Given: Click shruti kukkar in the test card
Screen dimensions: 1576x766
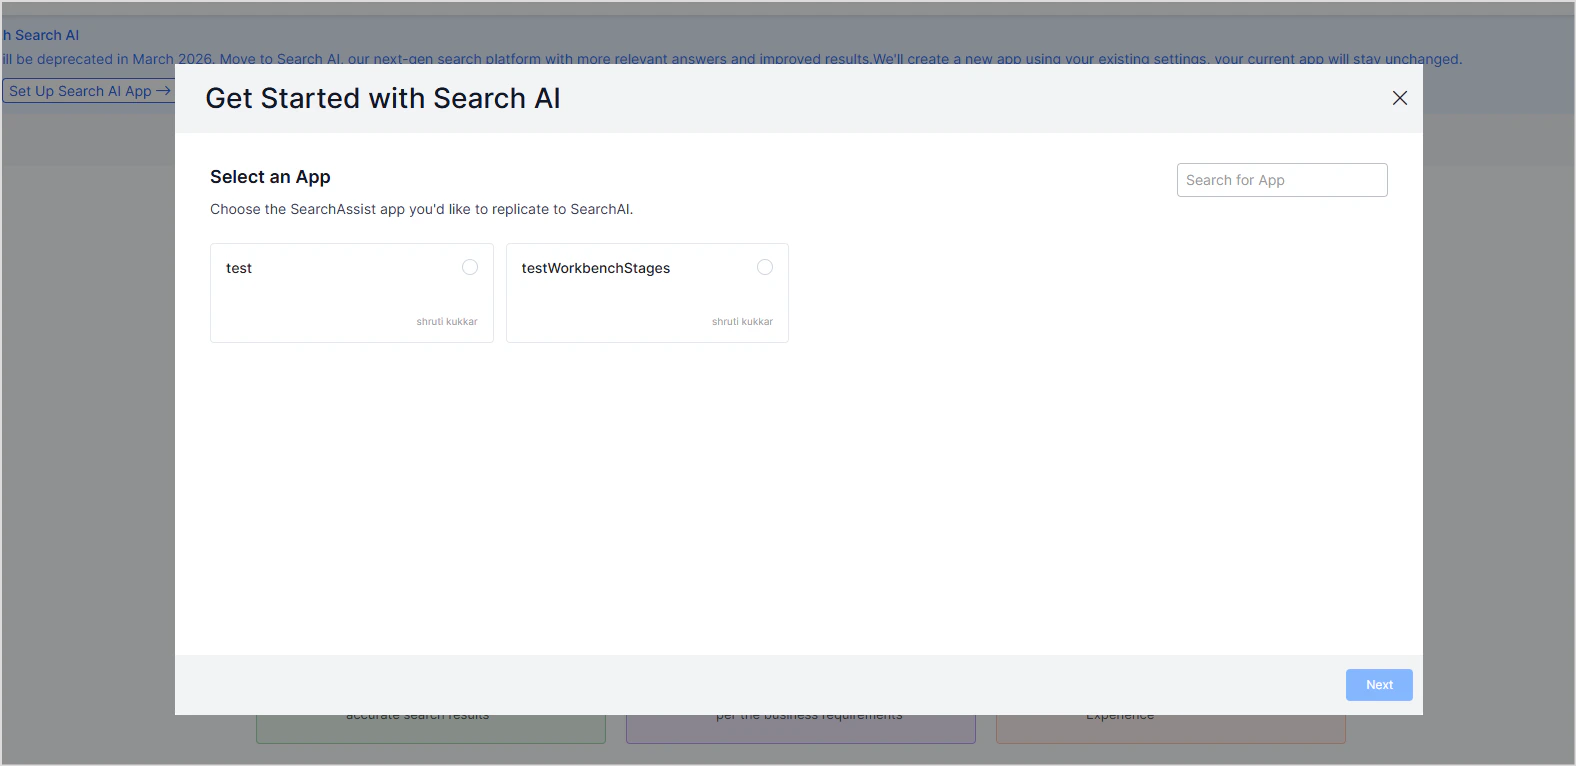Looking at the screenshot, I should tap(447, 322).
